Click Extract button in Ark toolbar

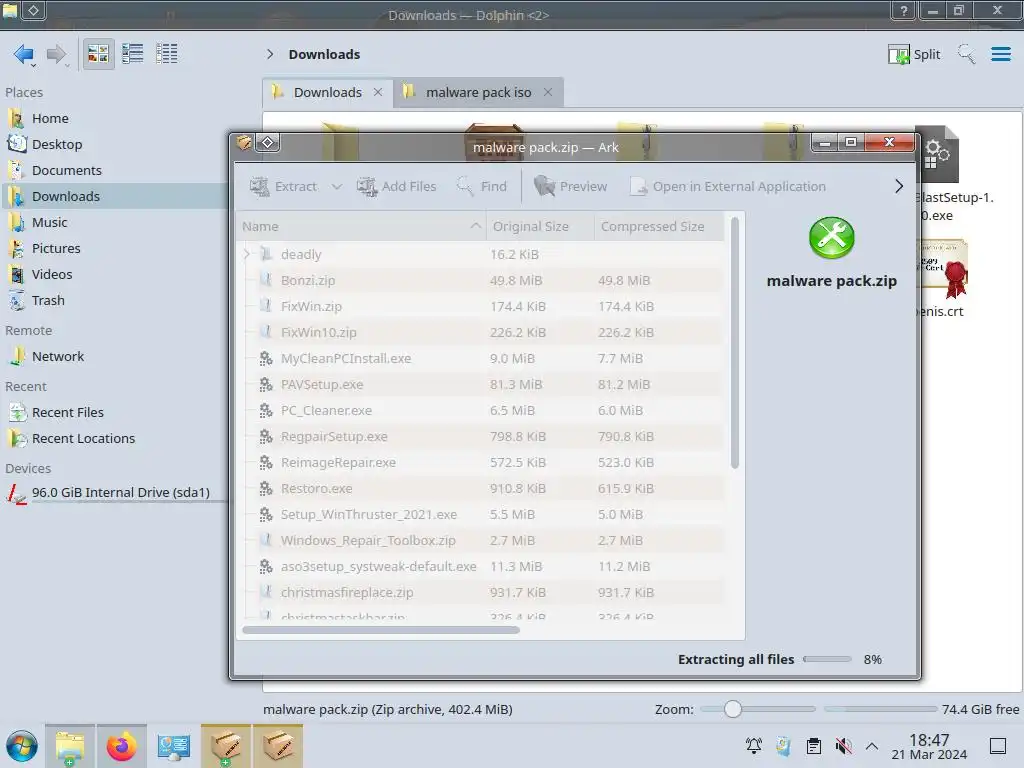[283, 187]
